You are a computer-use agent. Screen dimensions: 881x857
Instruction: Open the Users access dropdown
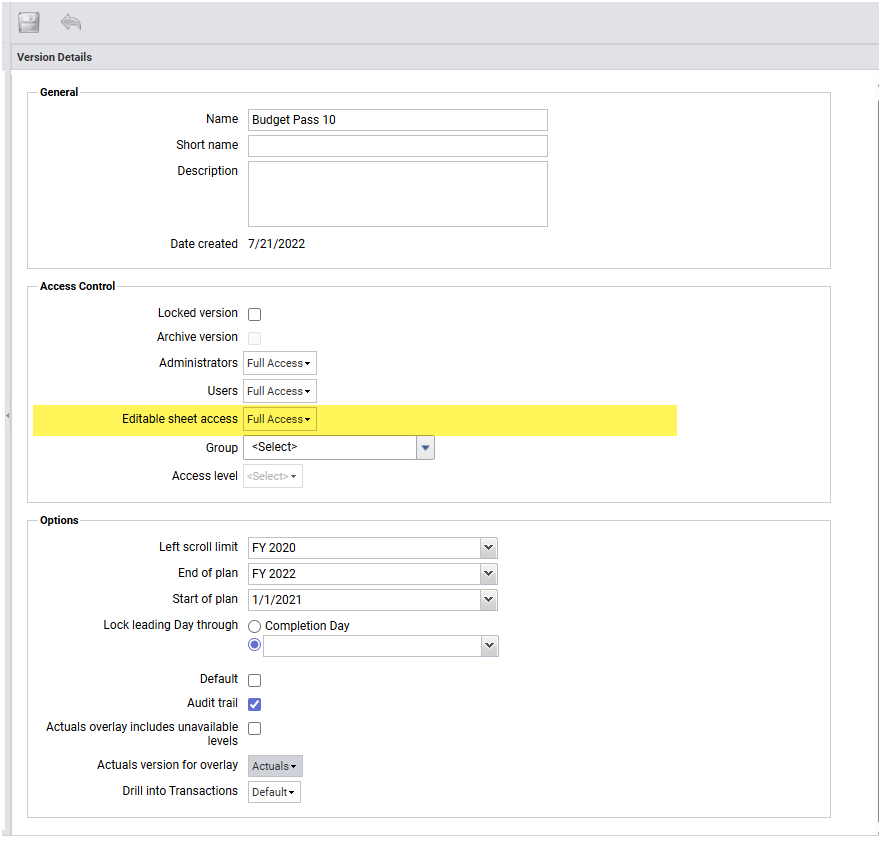point(279,391)
